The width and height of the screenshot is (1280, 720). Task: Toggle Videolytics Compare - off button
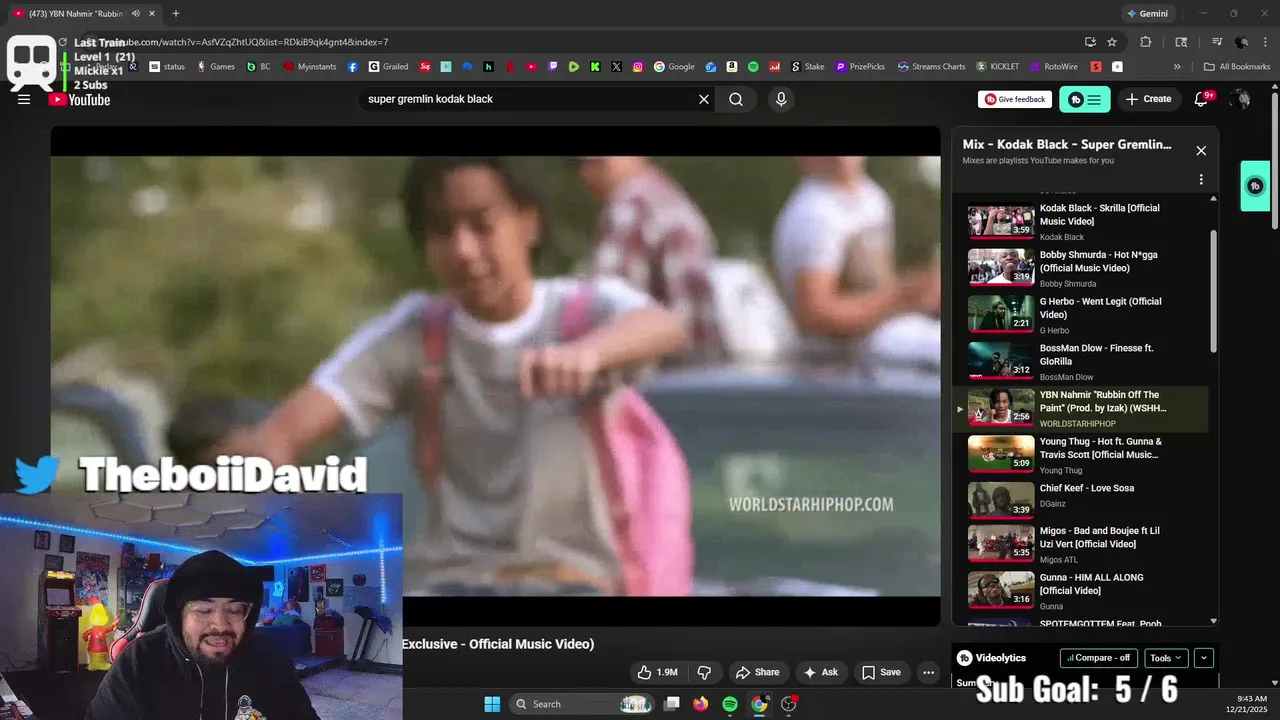(1098, 658)
